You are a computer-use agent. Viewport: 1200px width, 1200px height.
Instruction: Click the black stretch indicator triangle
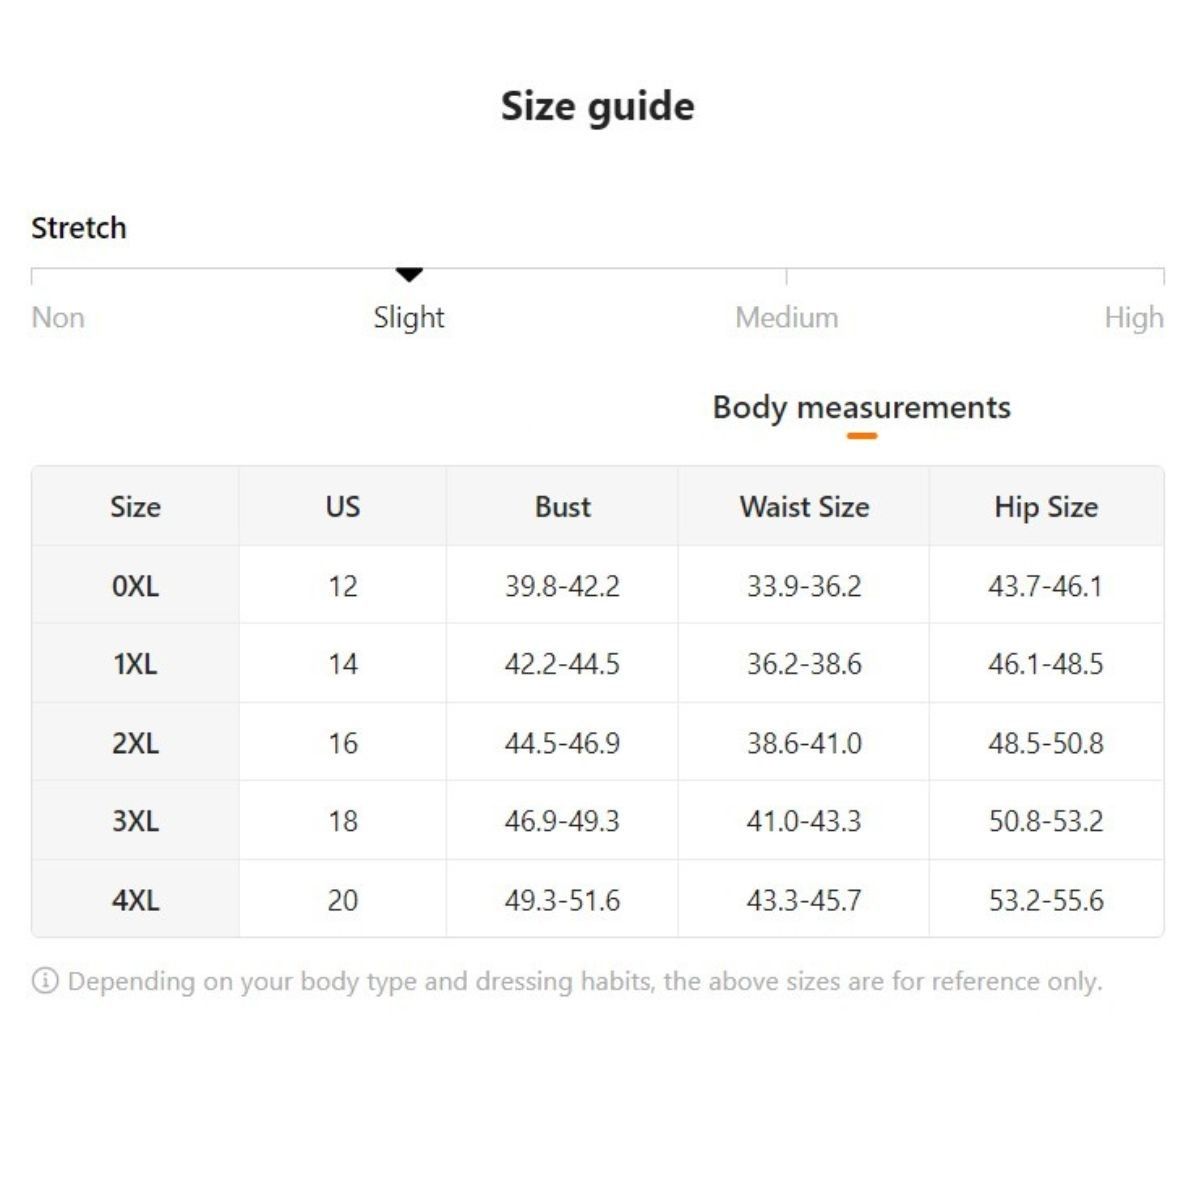click(x=409, y=274)
